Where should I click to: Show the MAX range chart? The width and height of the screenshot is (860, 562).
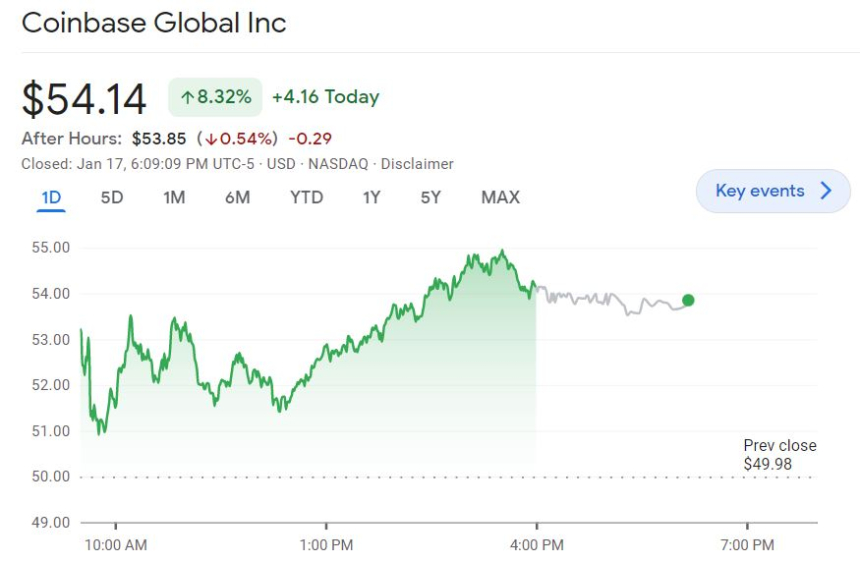500,197
